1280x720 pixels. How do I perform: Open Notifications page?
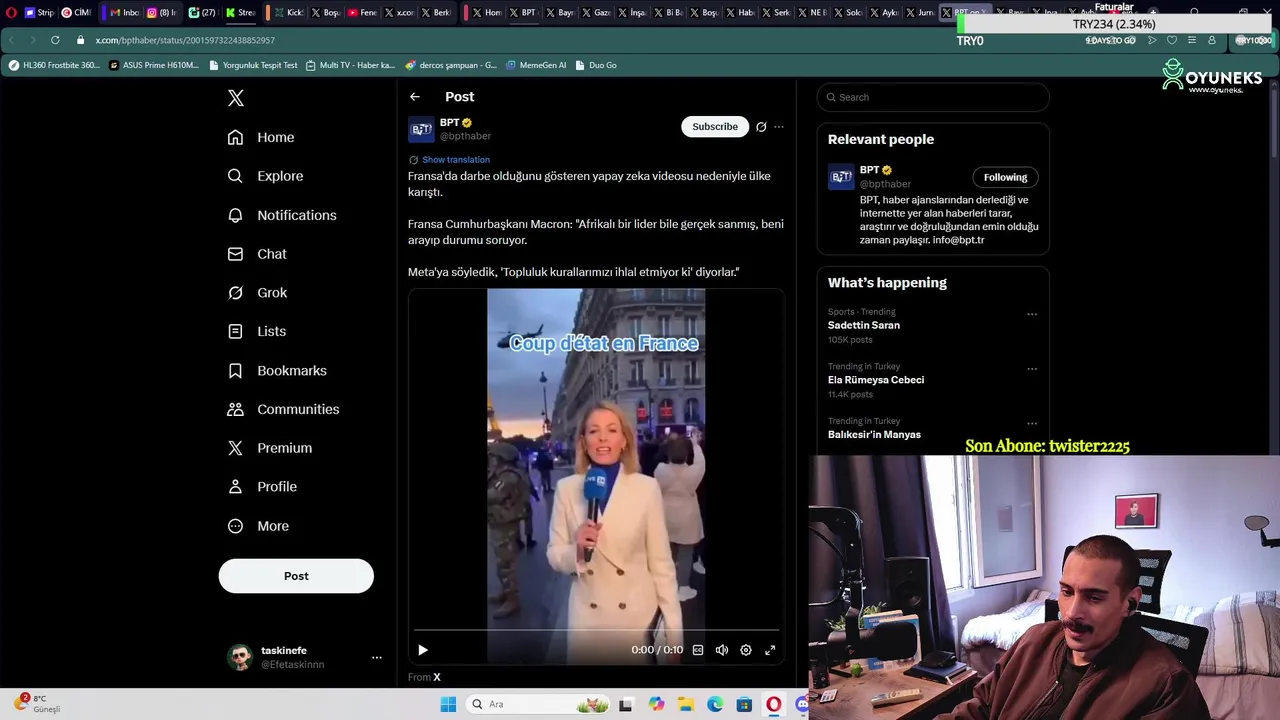[x=282, y=215]
